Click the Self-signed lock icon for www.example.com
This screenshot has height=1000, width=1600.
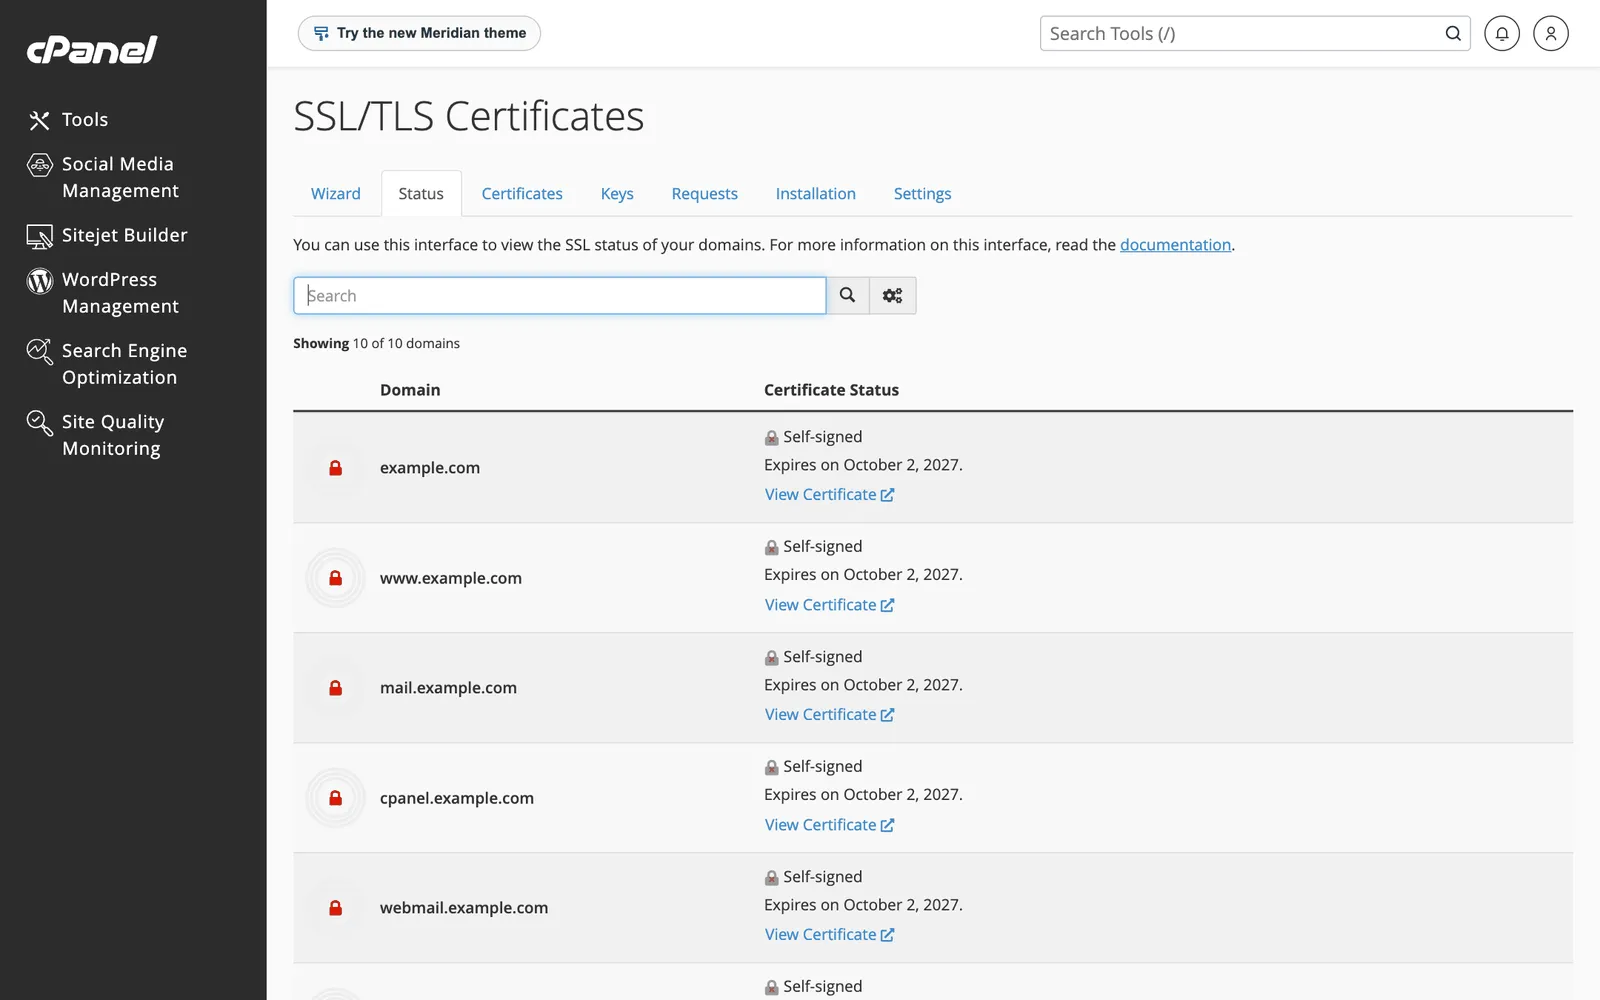pyautogui.click(x=771, y=548)
